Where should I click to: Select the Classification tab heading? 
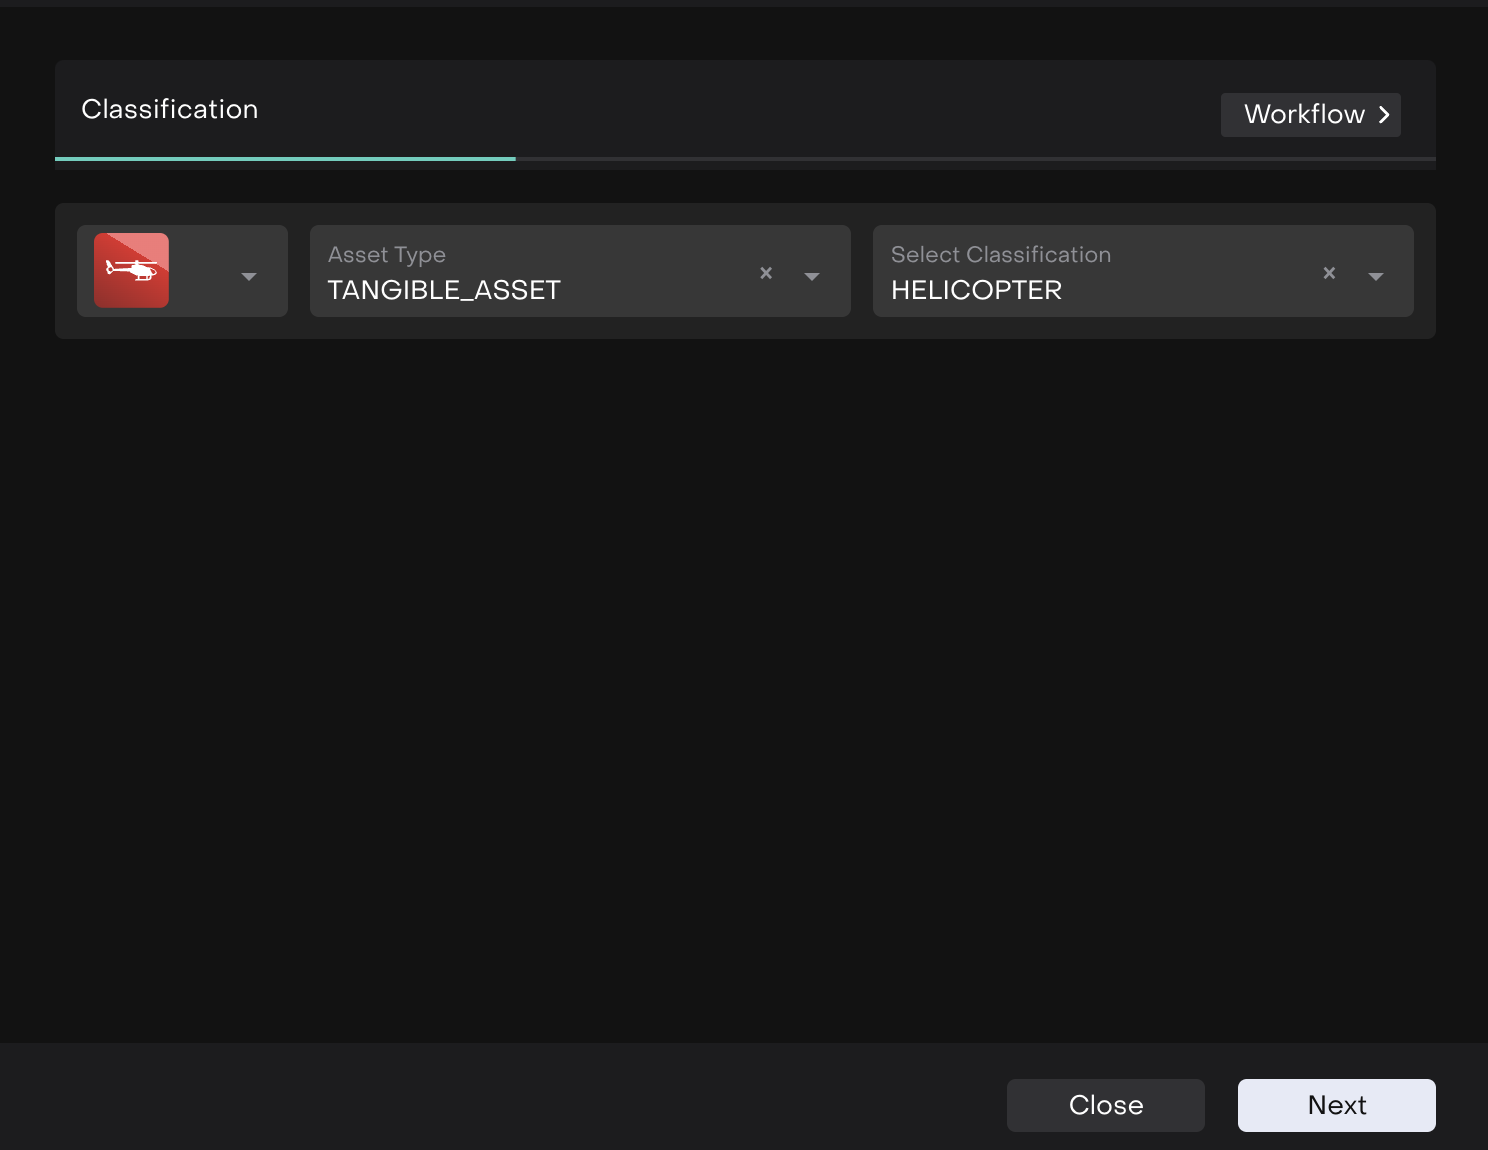pos(169,109)
